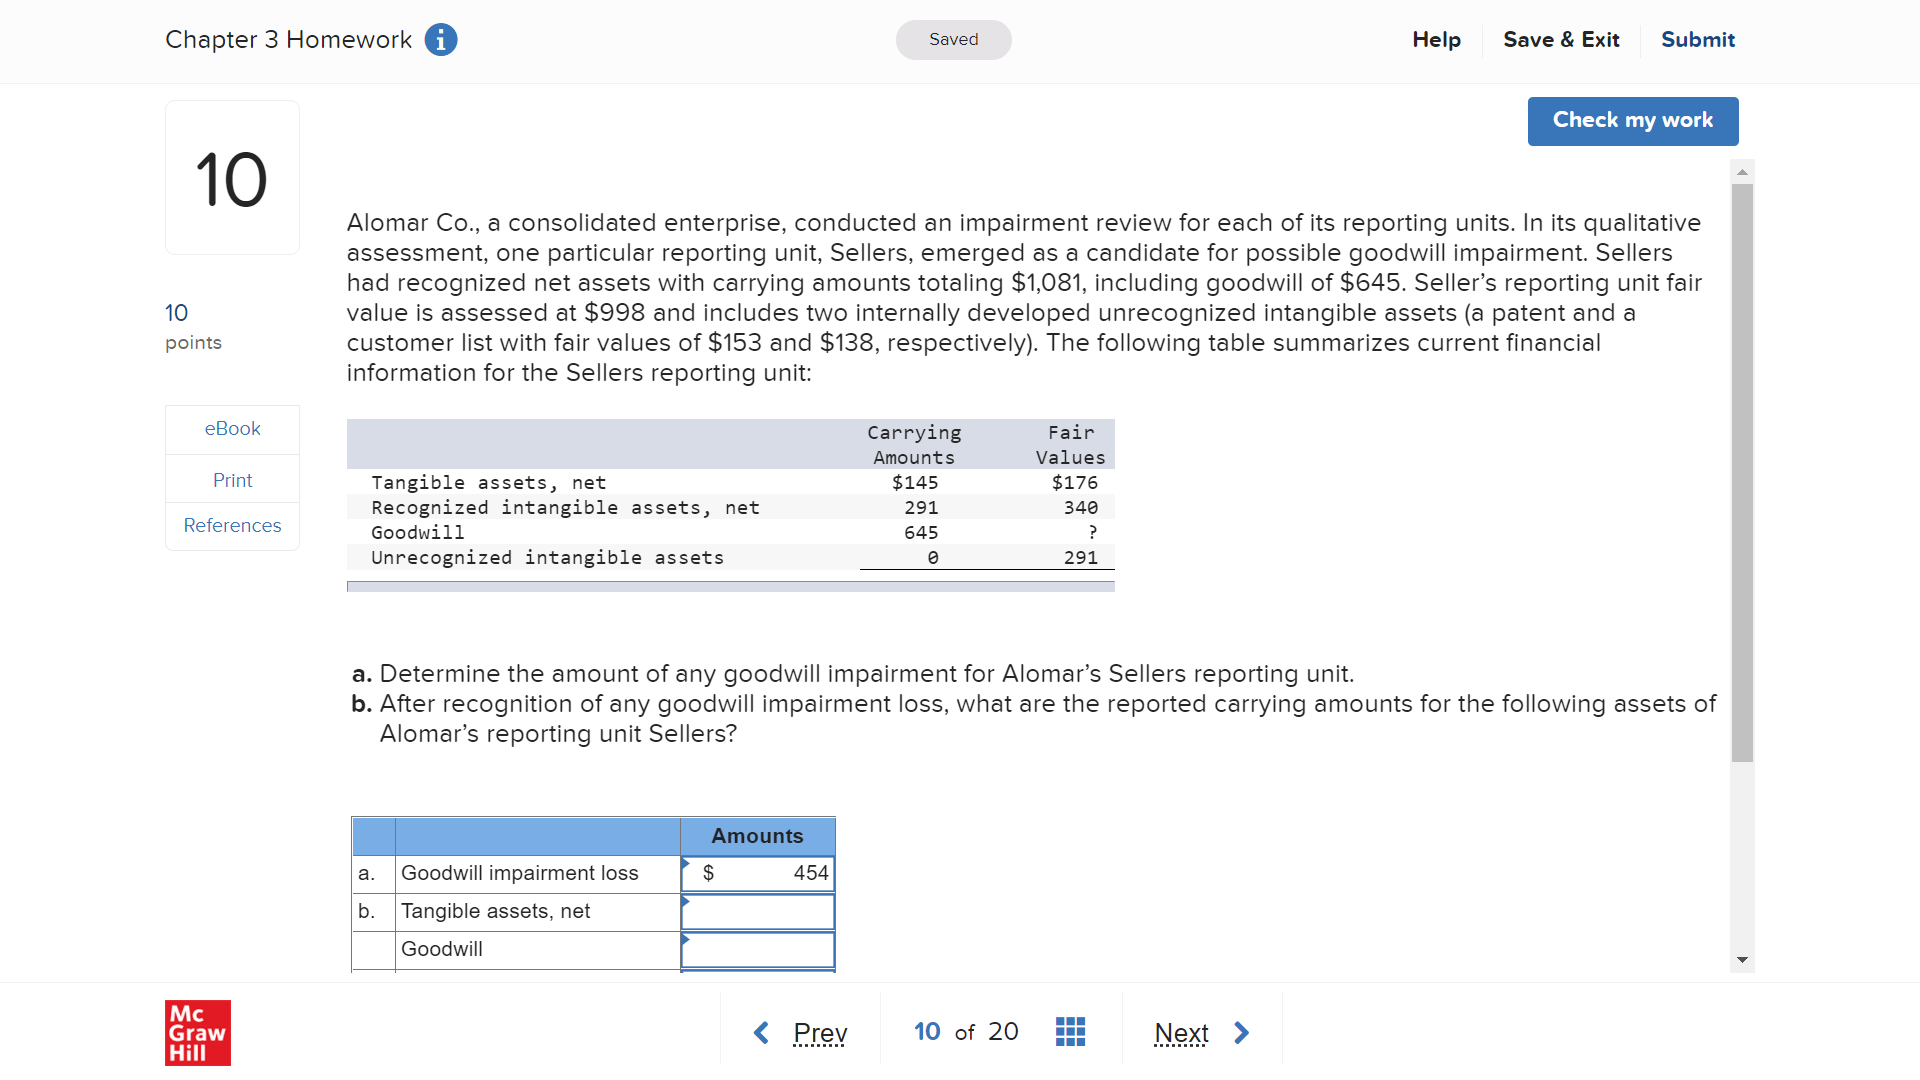
Task: Click the scrollbar down arrow
Action: (x=1743, y=959)
